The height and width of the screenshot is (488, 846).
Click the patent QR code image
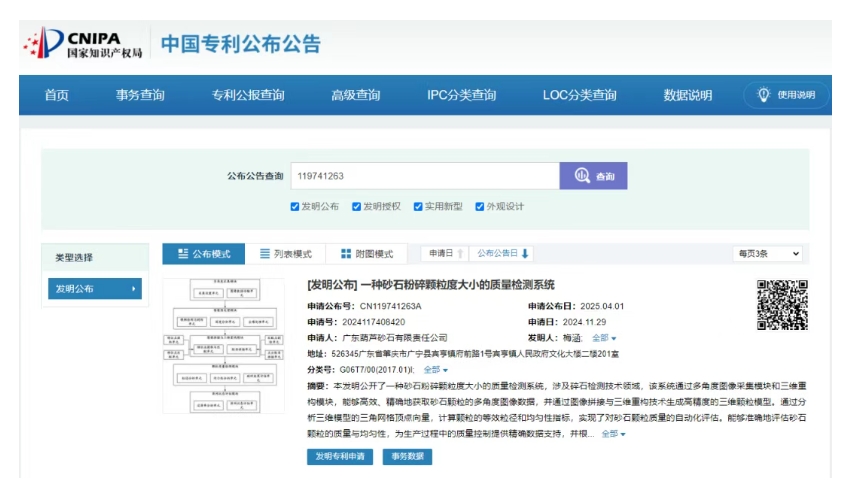tap(781, 305)
